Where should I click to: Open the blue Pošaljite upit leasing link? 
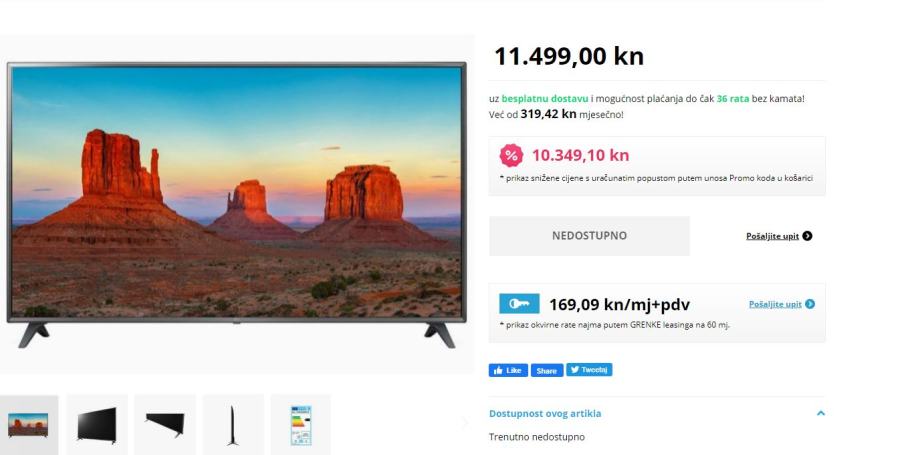click(775, 304)
